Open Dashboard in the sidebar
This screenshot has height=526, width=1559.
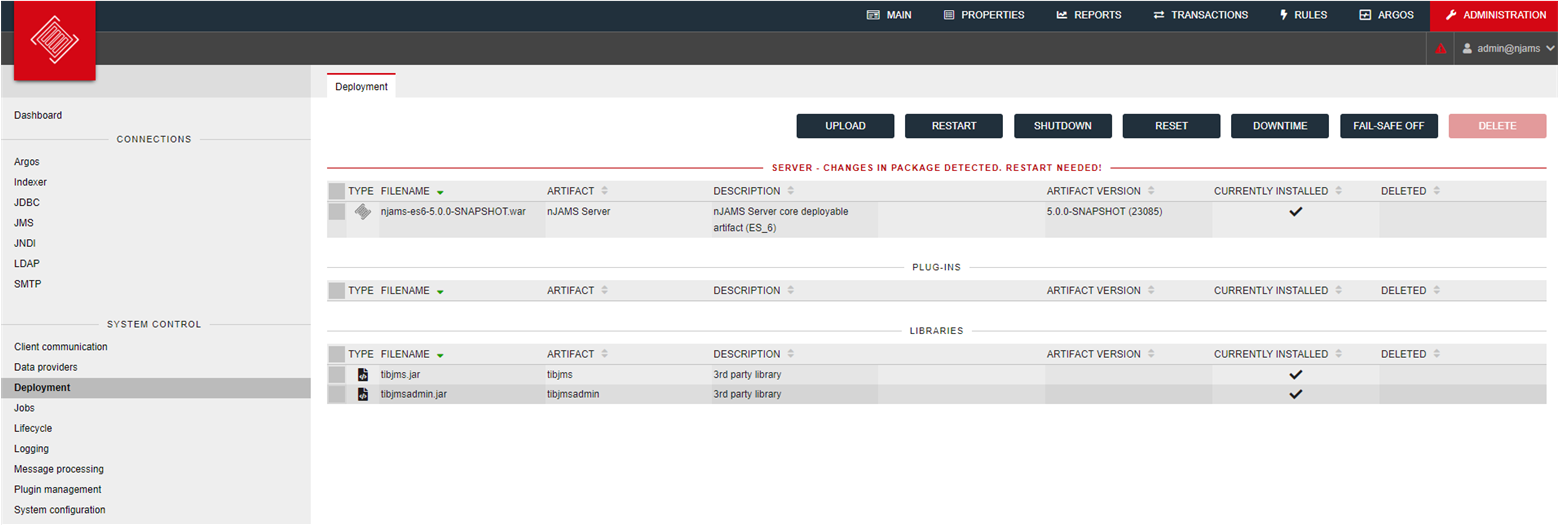click(x=38, y=115)
